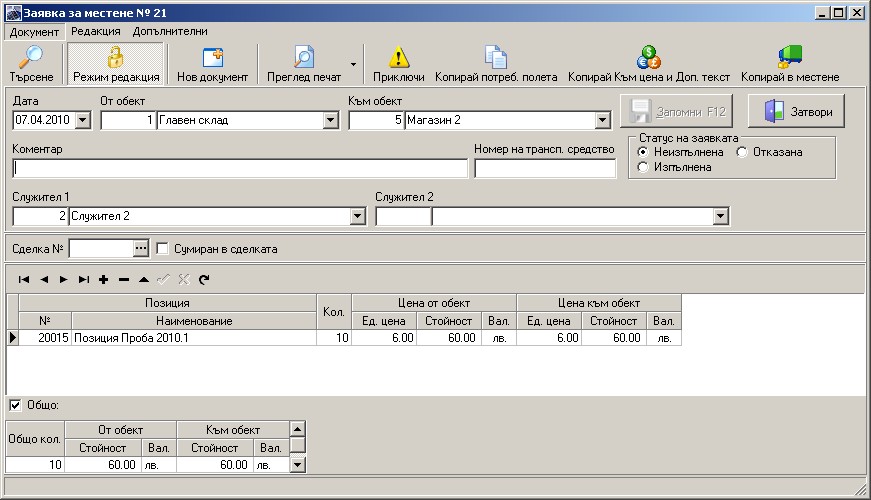Click the totals table scrollbar thumb
The height and width of the screenshot is (500, 871).
click(x=298, y=445)
